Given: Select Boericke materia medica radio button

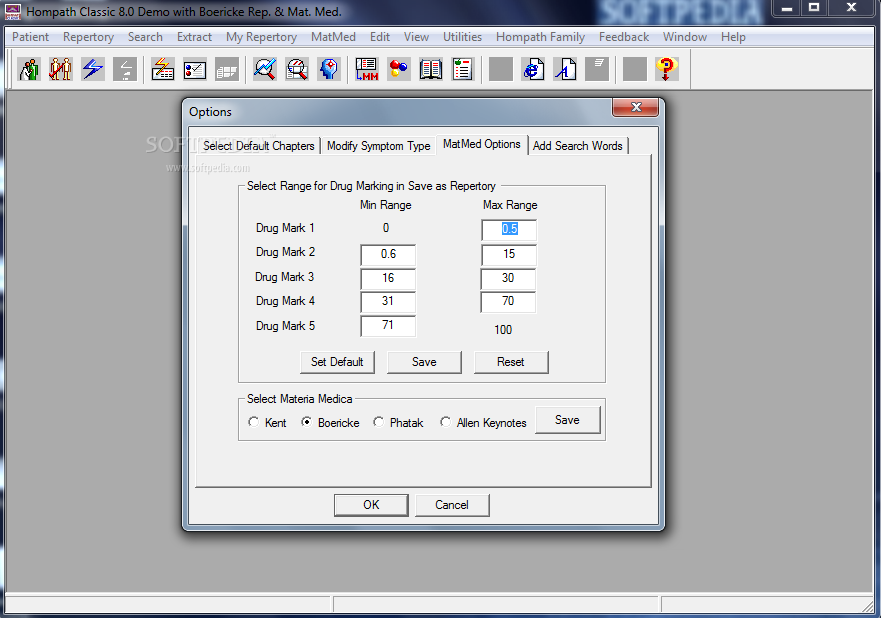Looking at the screenshot, I should tap(307, 422).
